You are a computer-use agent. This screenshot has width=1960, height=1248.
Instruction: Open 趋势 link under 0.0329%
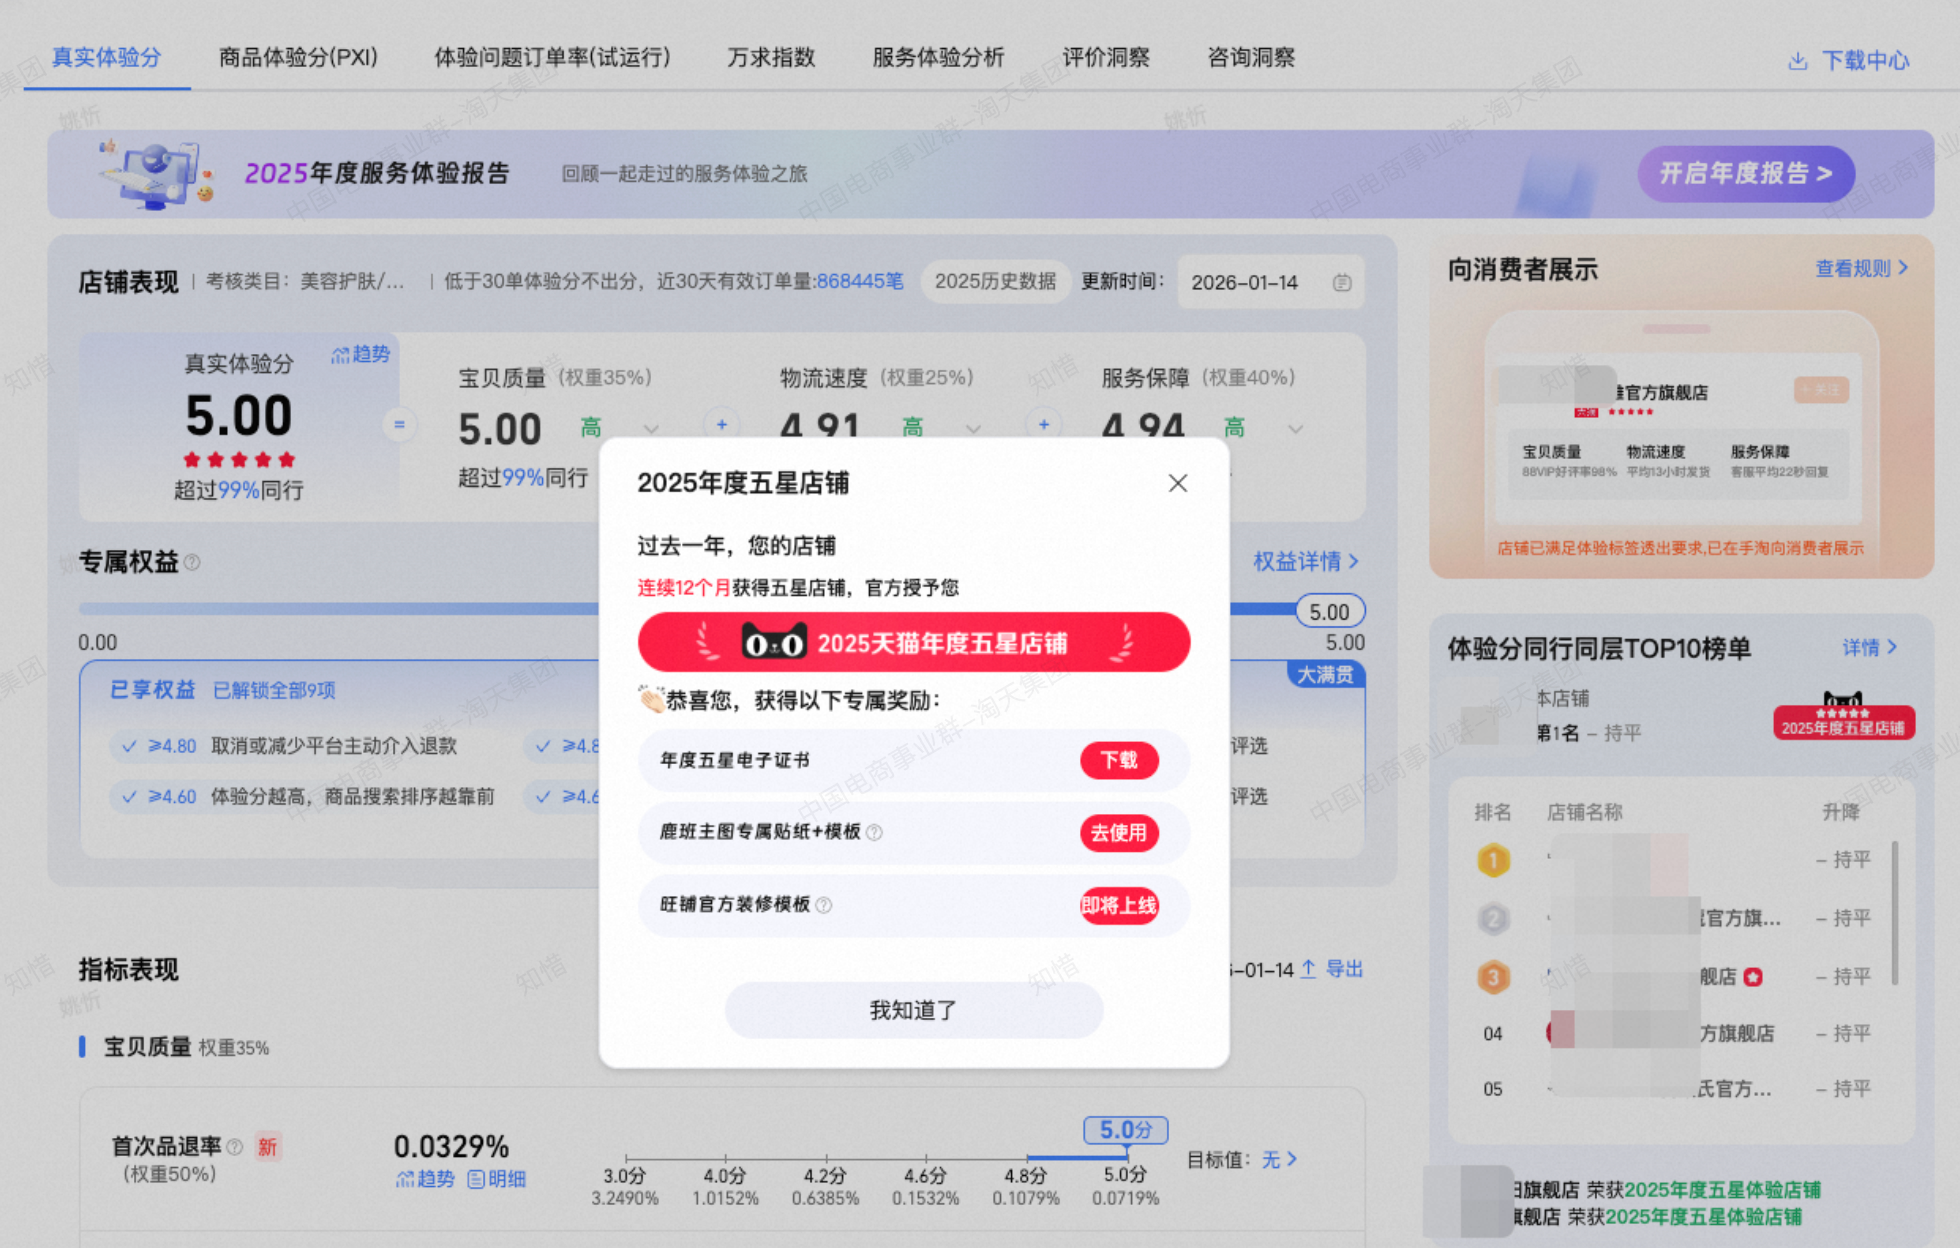425,1179
